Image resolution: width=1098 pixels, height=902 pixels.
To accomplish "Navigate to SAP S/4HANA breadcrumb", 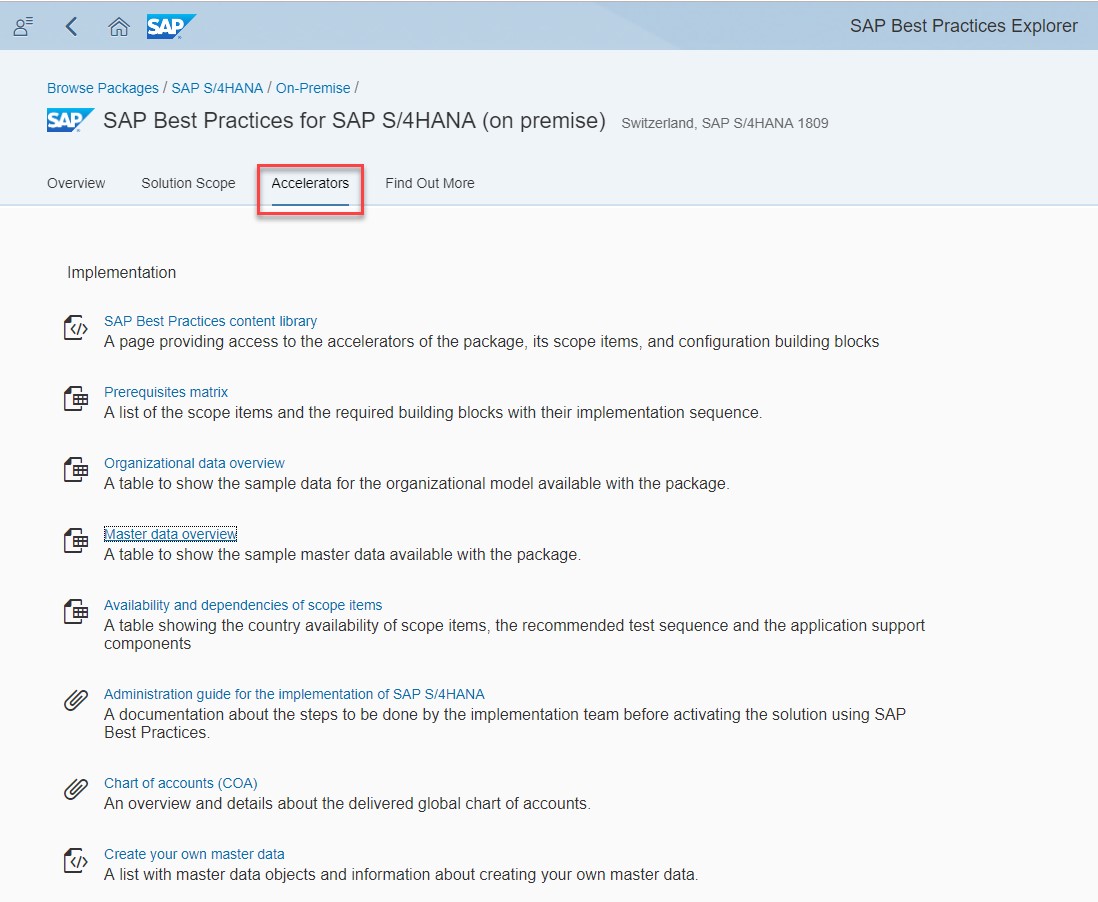I will [x=217, y=88].
